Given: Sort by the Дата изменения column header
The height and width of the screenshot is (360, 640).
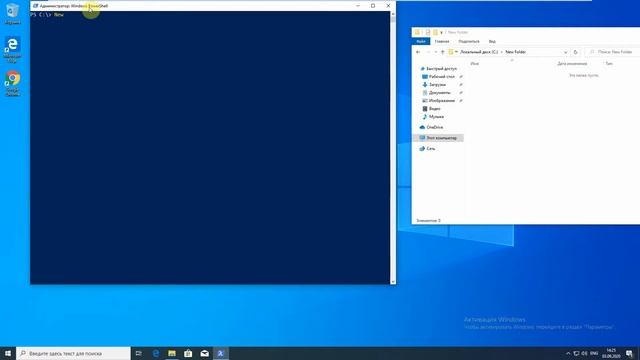Looking at the screenshot, I should (572, 64).
